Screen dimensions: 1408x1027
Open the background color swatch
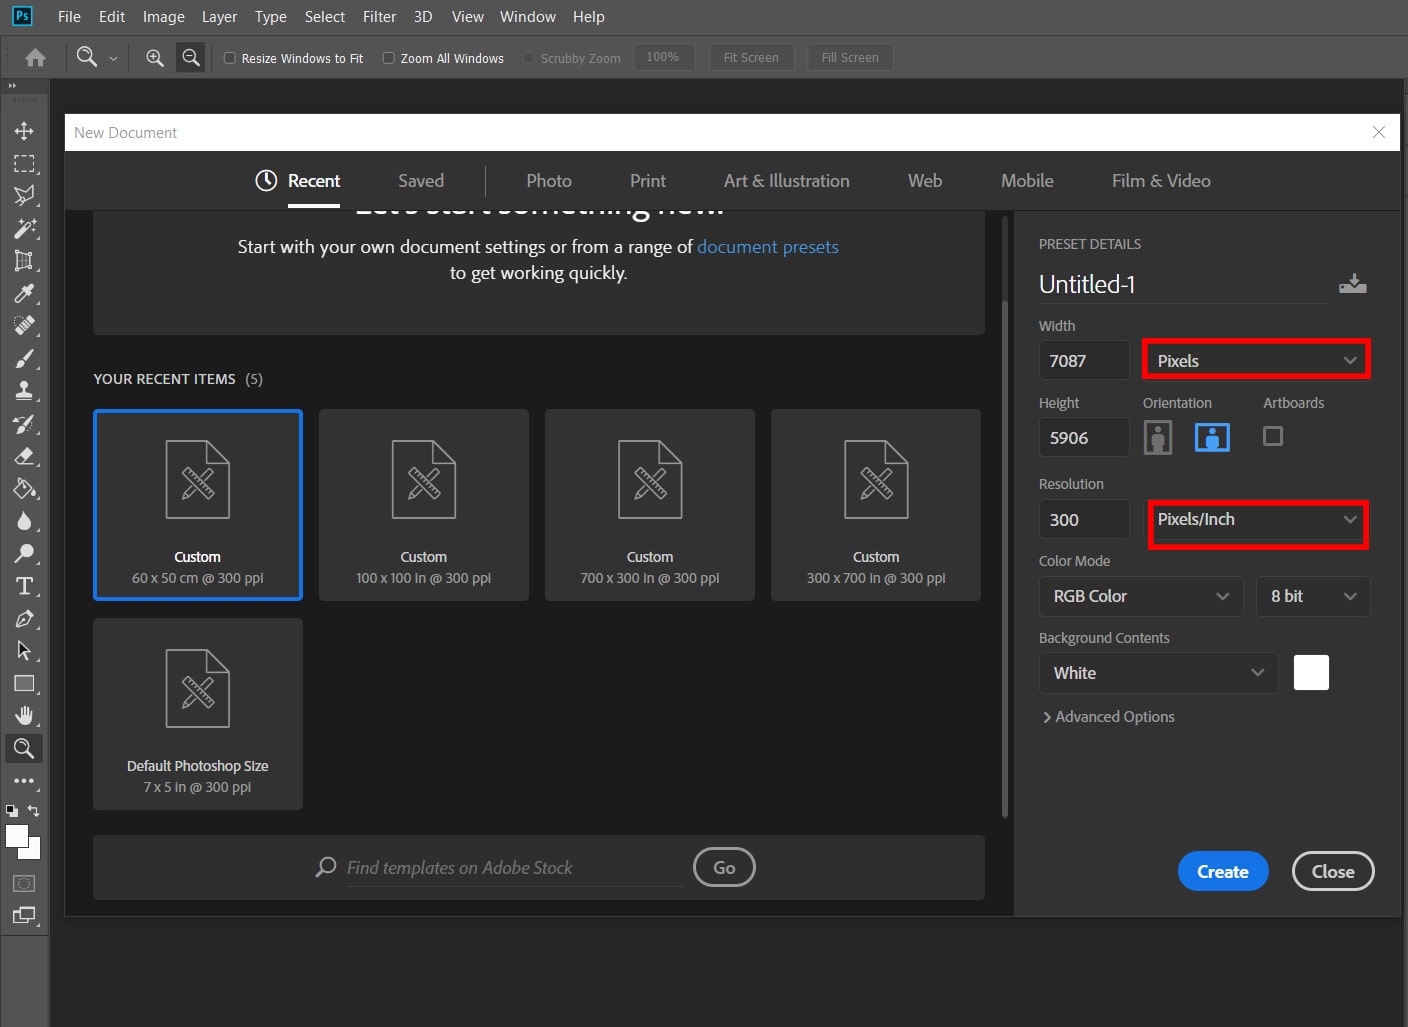click(x=1311, y=673)
